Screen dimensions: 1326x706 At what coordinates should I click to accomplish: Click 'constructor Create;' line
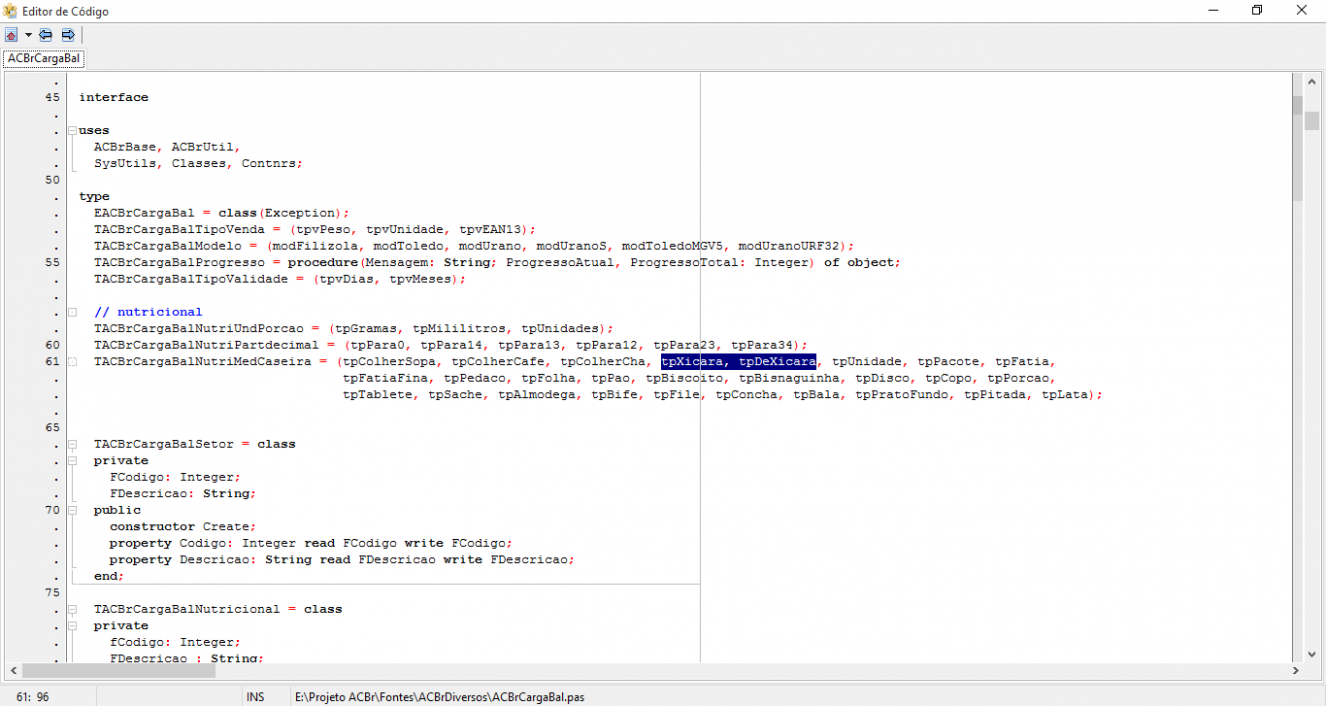(183, 526)
